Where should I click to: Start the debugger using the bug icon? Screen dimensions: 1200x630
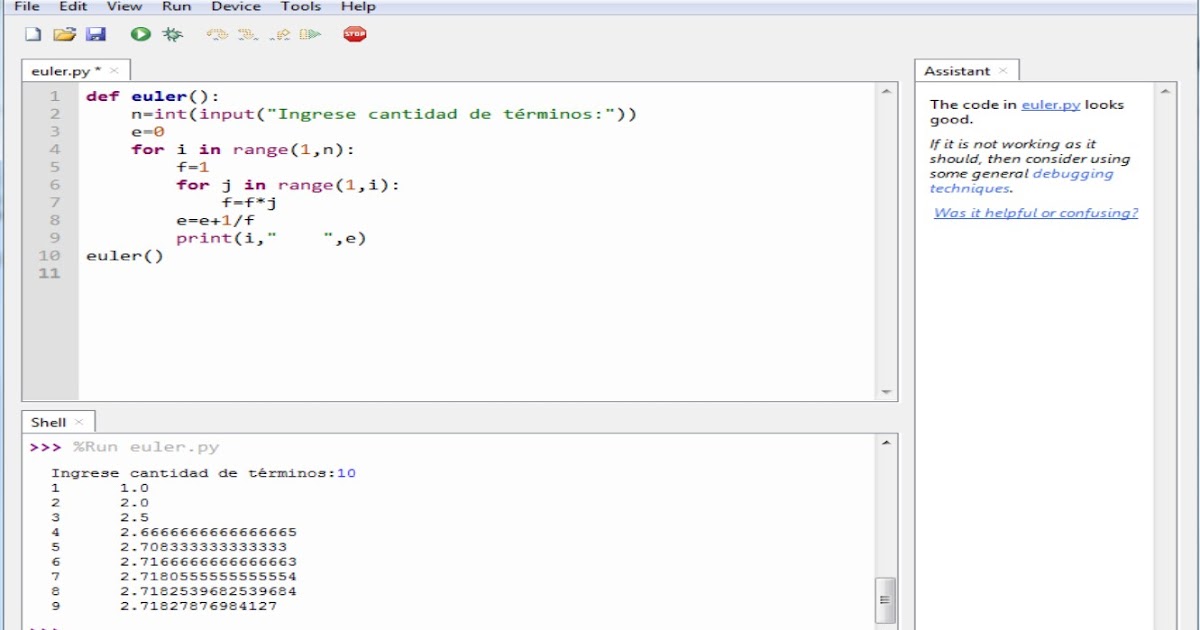[172, 33]
